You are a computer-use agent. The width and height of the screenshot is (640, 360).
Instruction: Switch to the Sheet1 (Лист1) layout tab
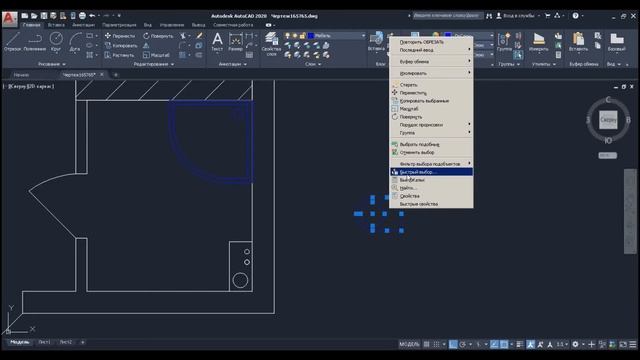pos(44,342)
